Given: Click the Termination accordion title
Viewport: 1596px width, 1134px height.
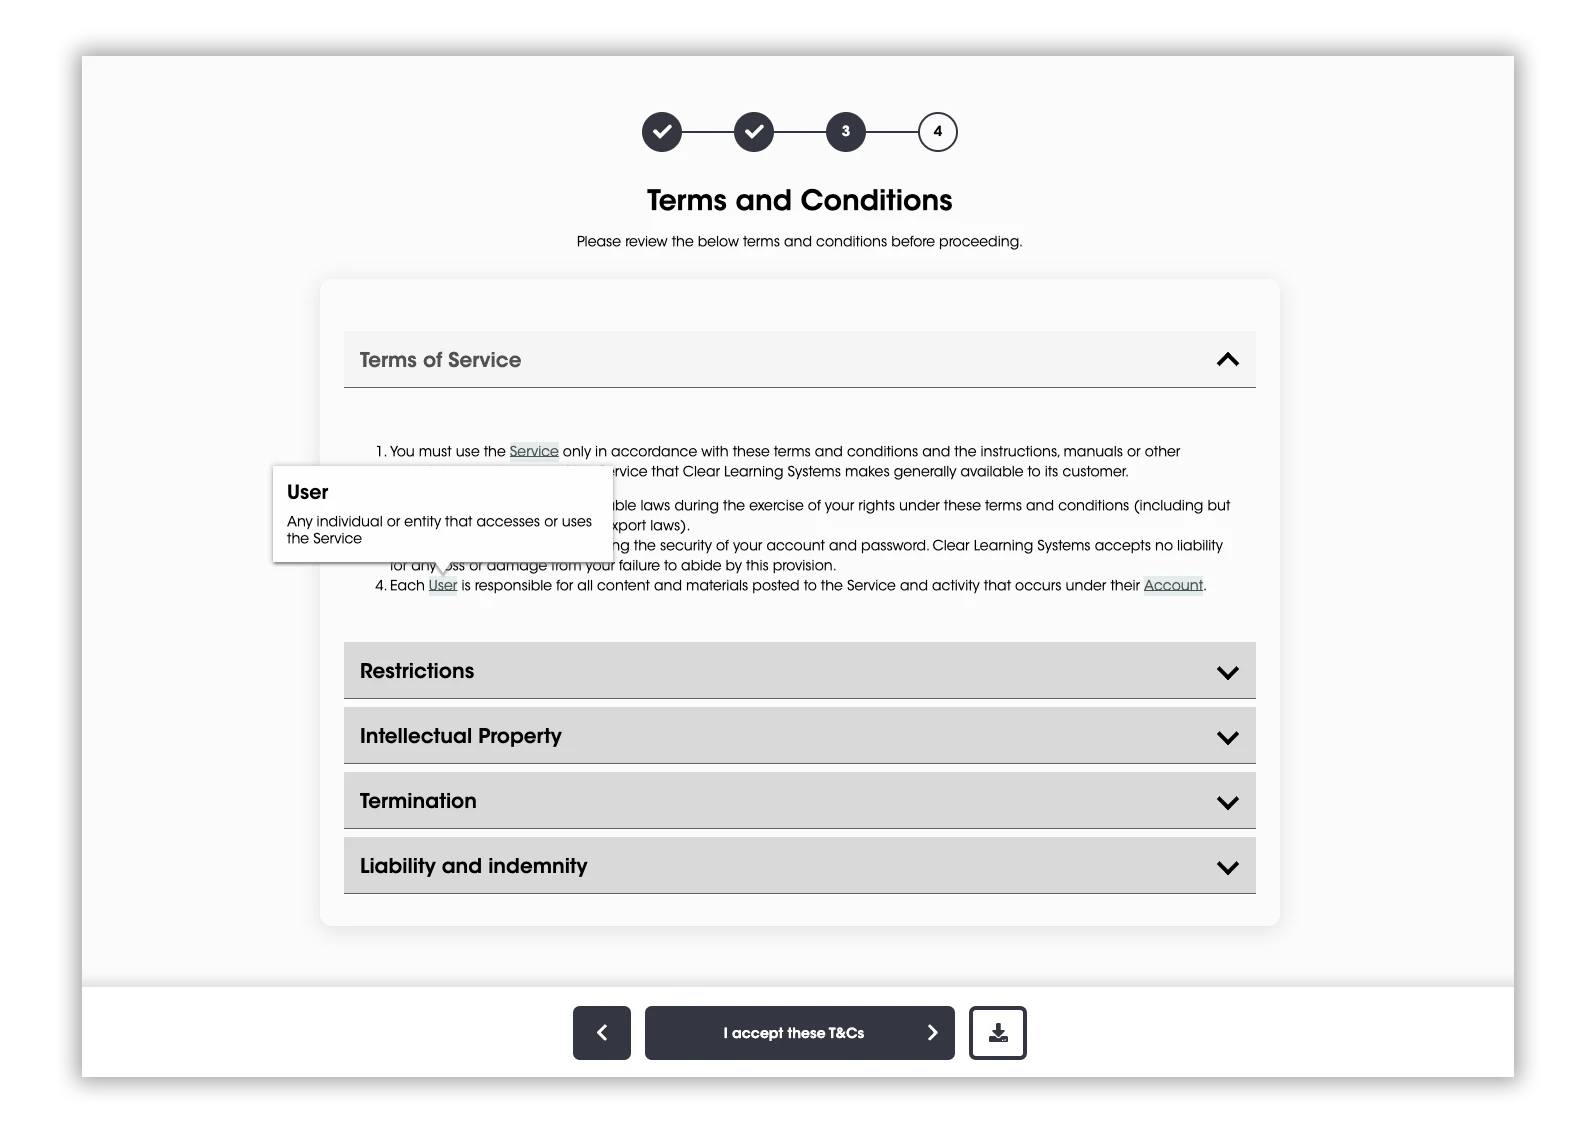Looking at the screenshot, I should [418, 801].
